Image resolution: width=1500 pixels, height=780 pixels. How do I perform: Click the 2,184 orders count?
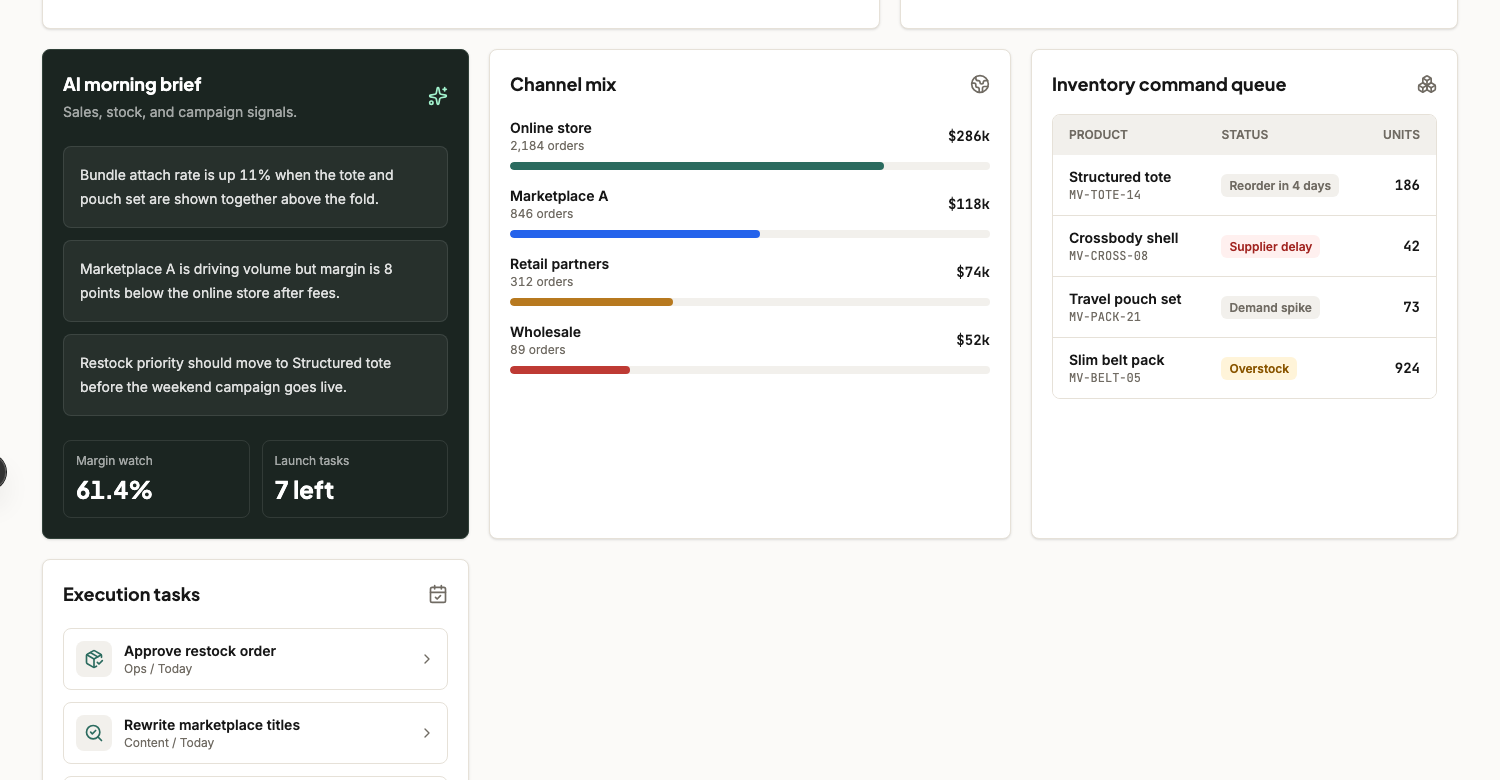coord(547,146)
